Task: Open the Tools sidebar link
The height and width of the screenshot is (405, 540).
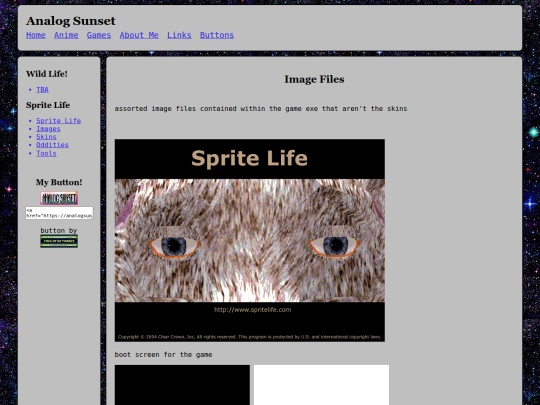Action: point(46,153)
